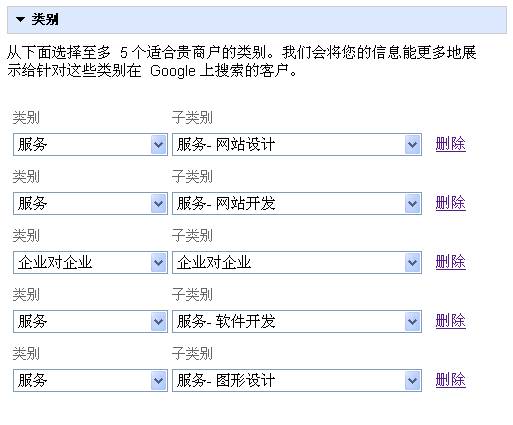513x425 pixels.
Task: Open the first row 服务 category dropdown arrow
Action: pos(159,145)
